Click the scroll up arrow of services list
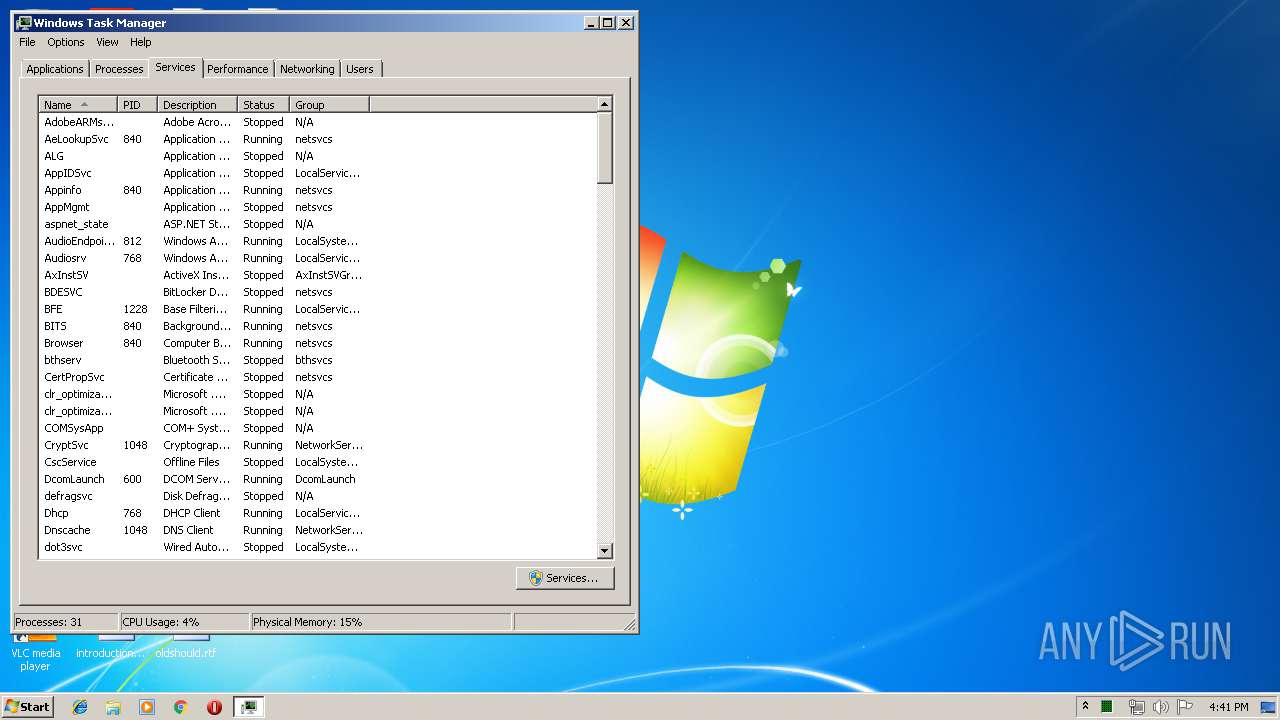Viewport: 1280px width, 720px height. (604, 104)
